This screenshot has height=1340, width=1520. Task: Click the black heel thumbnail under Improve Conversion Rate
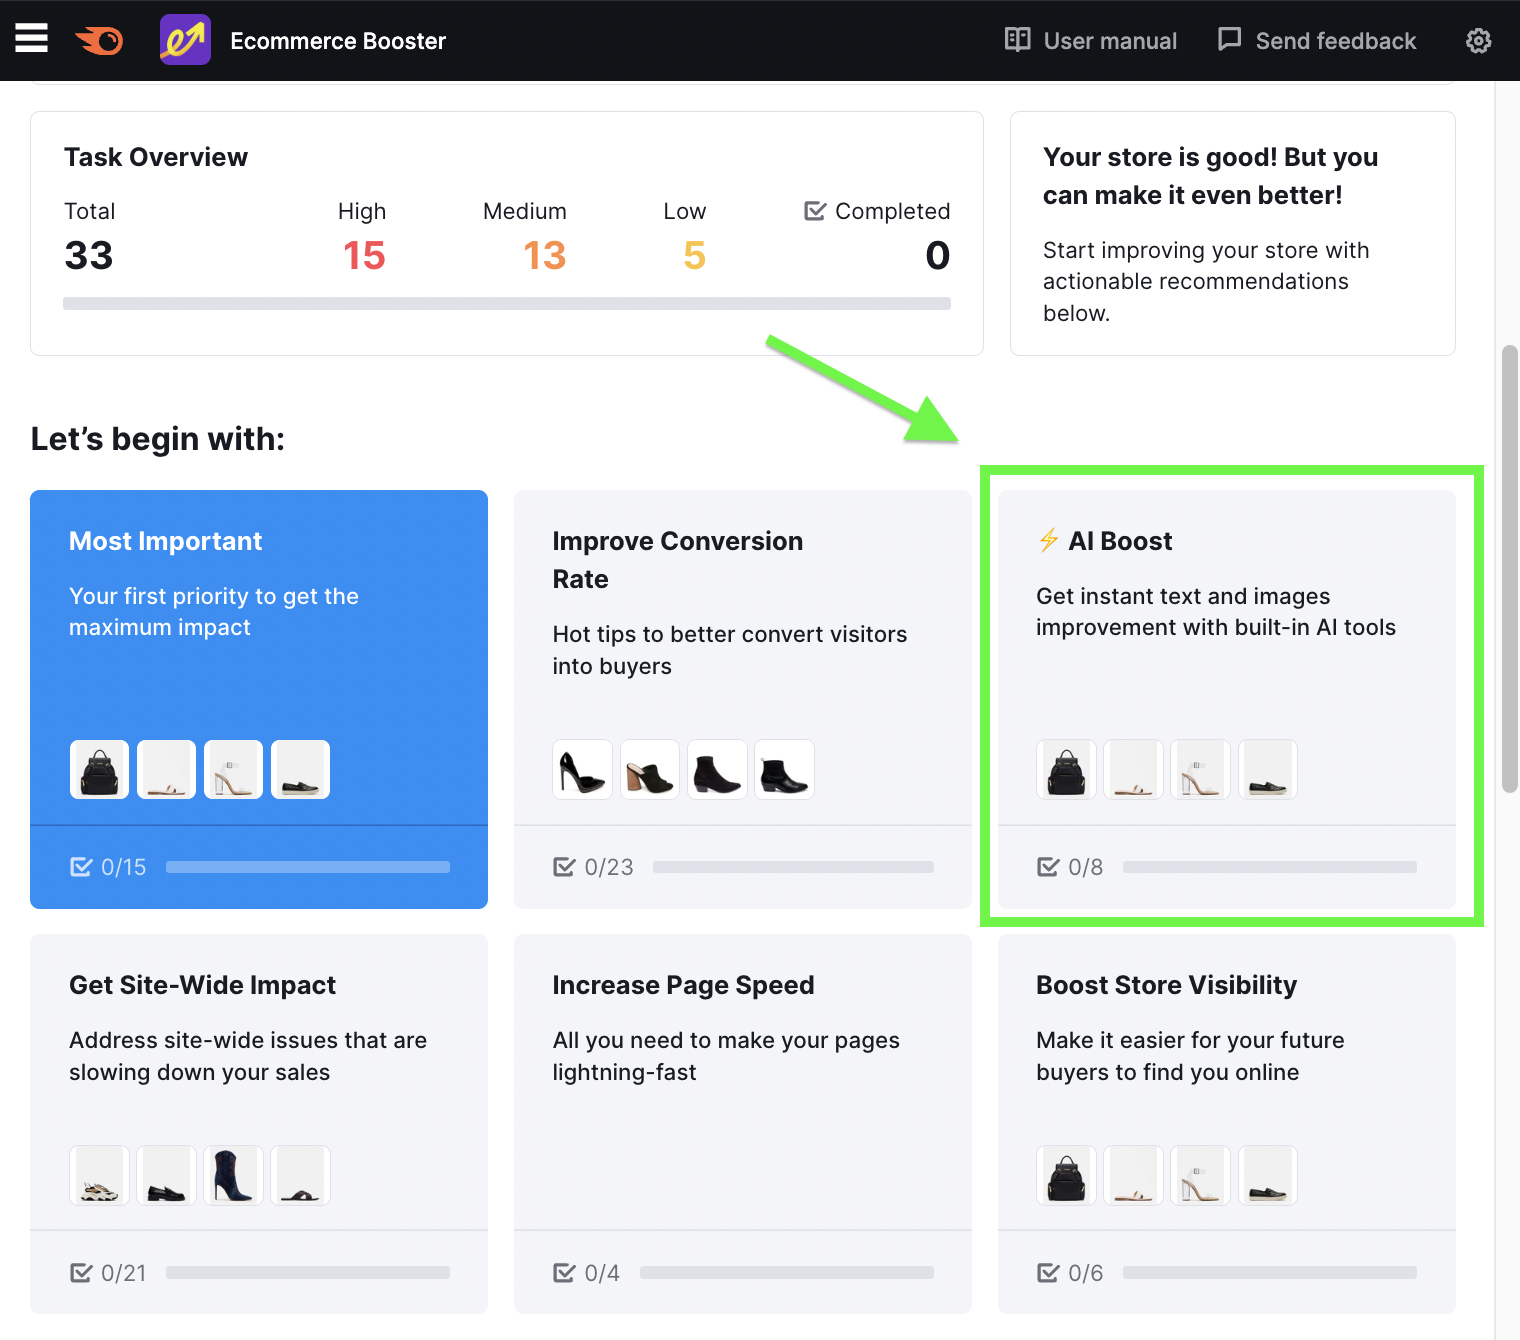[x=582, y=769]
